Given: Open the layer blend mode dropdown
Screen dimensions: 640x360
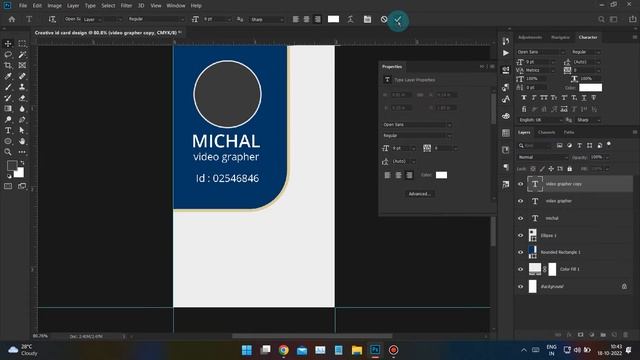Looking at the screenshot, I should point(543,157).
